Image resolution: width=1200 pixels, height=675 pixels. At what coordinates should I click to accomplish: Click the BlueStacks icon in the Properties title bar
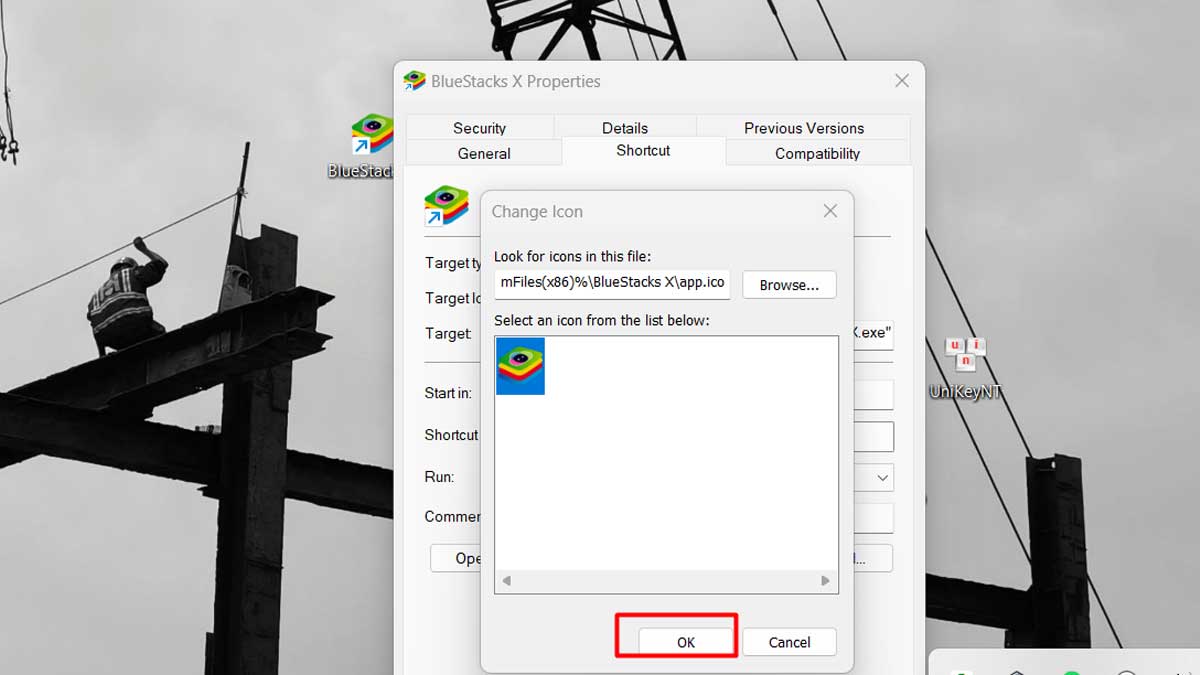click(414, 81)
